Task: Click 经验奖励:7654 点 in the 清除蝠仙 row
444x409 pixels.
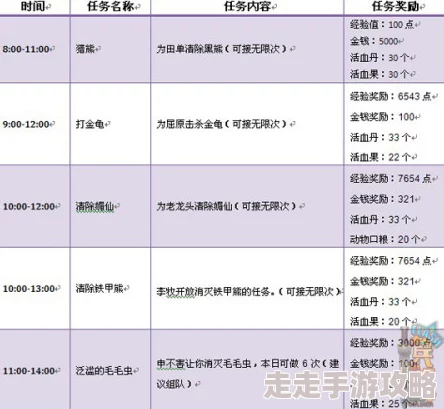Action: (x=391, y=179)
